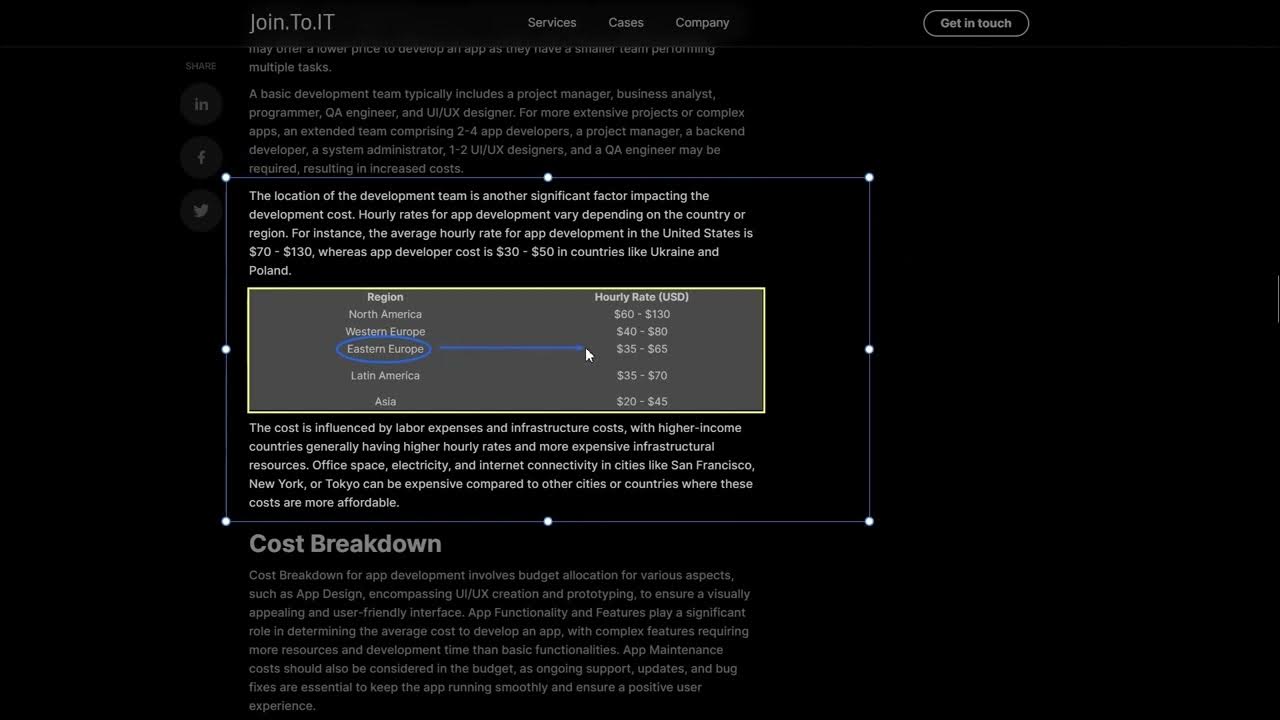This screenshot has width=1280, height=720.
Task: Click the Cost Breakdown heading
Action: 345,543
